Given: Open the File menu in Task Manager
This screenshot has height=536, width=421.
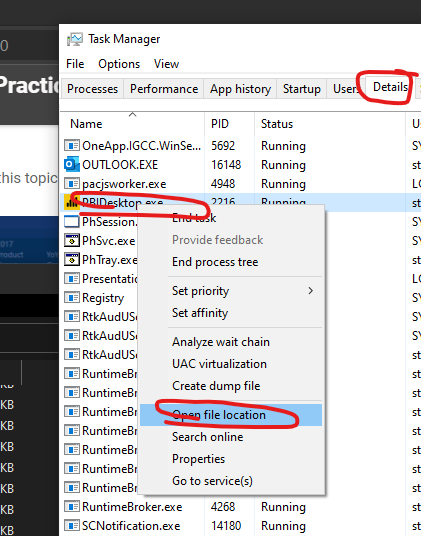Looking at the screenshot, I should click(75, 64).
